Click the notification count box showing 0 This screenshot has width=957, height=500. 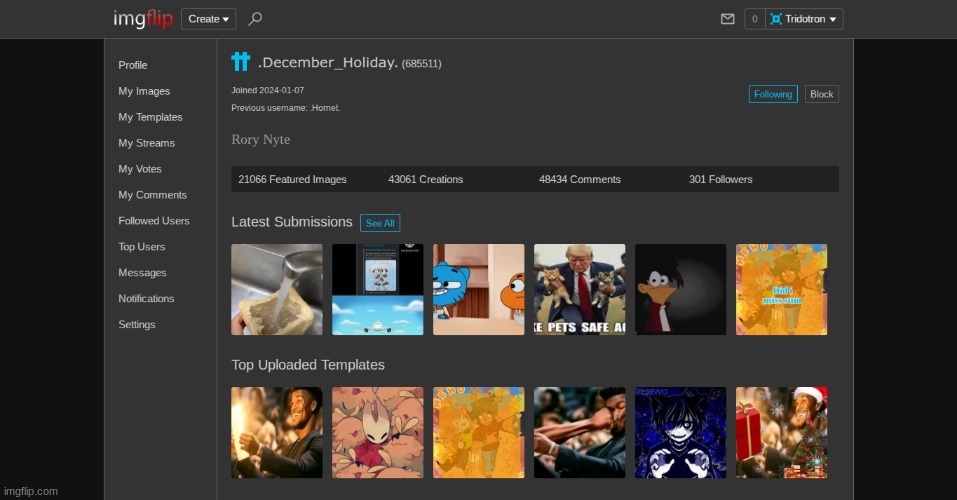tap(754, 19)
